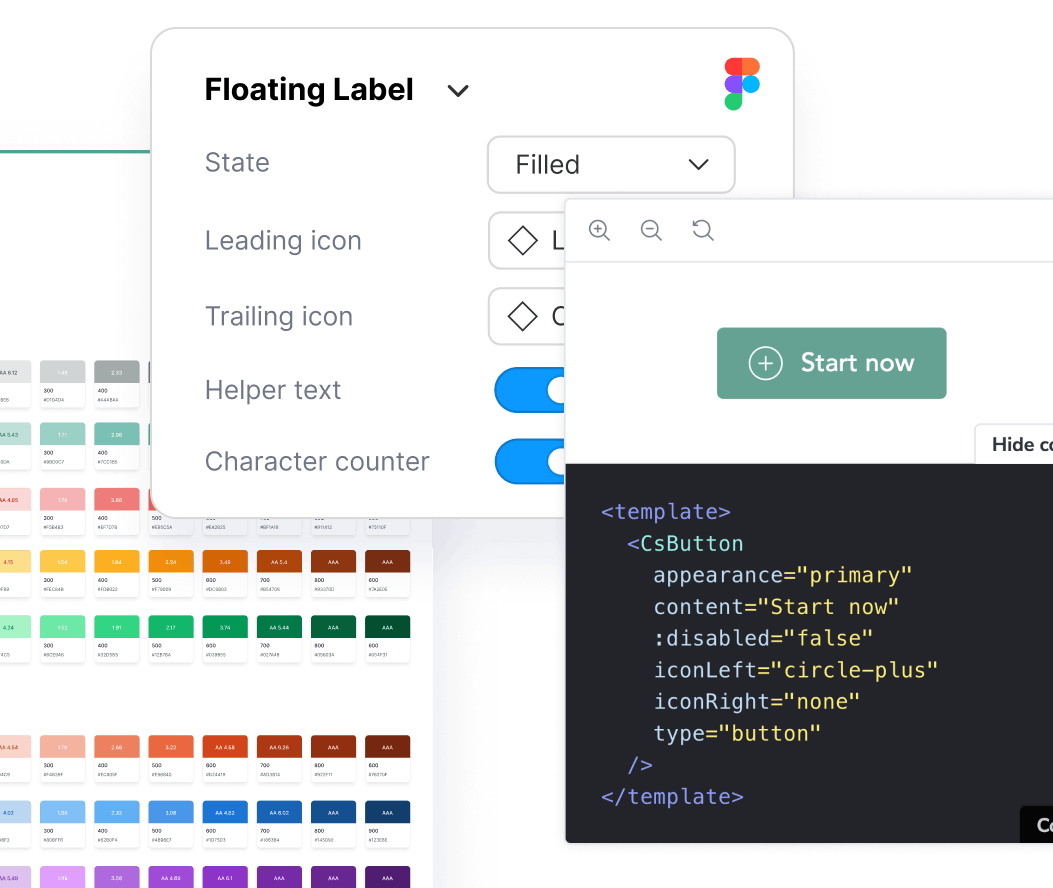
Task: Choose the blue 700 swatch labeled AA 6.02
Action: tap(279, 812)
